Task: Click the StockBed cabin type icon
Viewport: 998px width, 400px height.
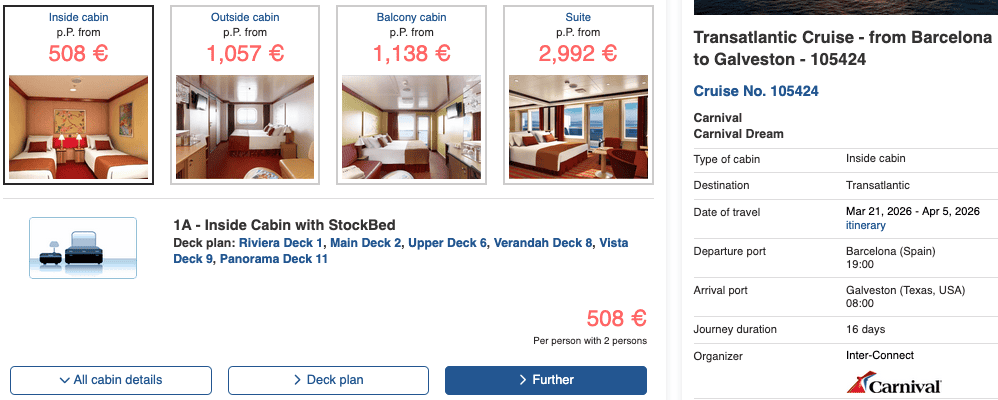Action: pyautogui.click(x=69, y=246)
